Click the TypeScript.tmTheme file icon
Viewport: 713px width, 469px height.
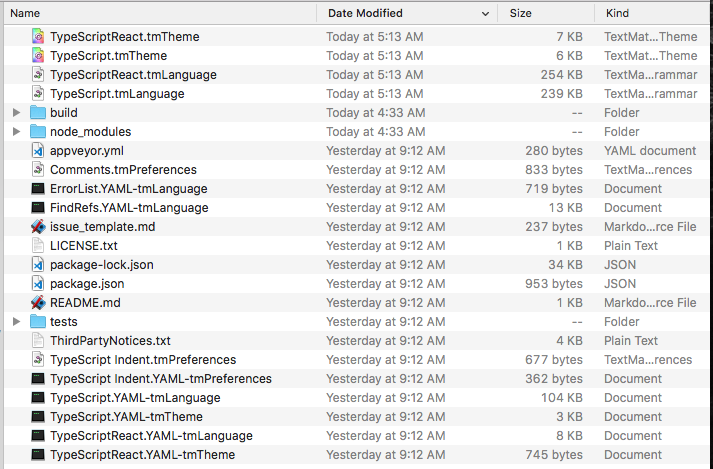point(38,55)
